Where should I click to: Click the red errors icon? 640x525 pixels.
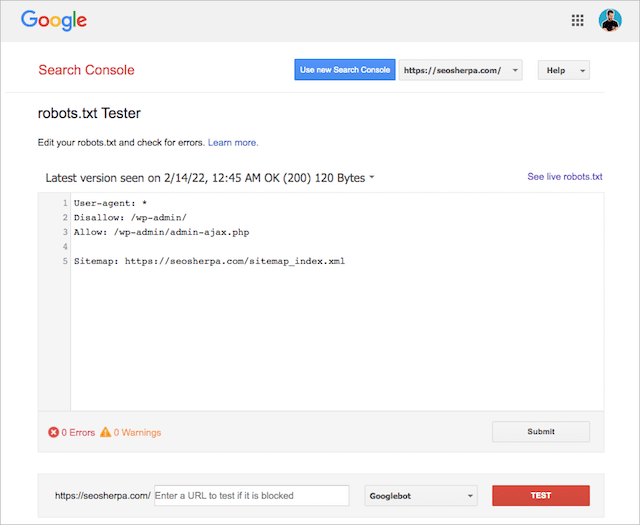[x=53, y=432]
